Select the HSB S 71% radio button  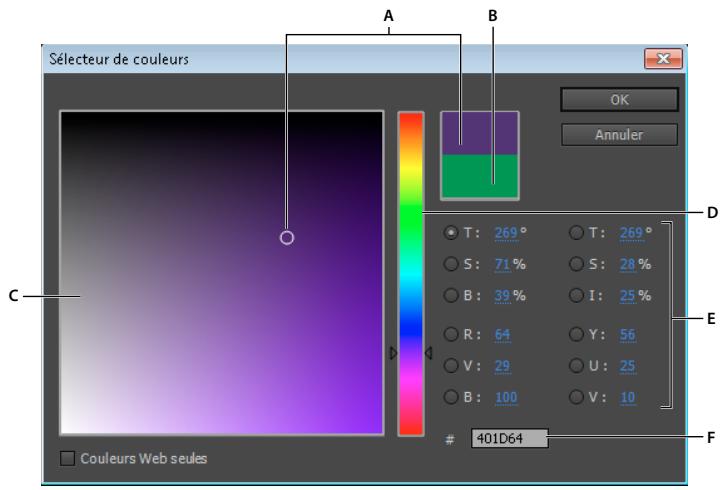tap(451, 264)
